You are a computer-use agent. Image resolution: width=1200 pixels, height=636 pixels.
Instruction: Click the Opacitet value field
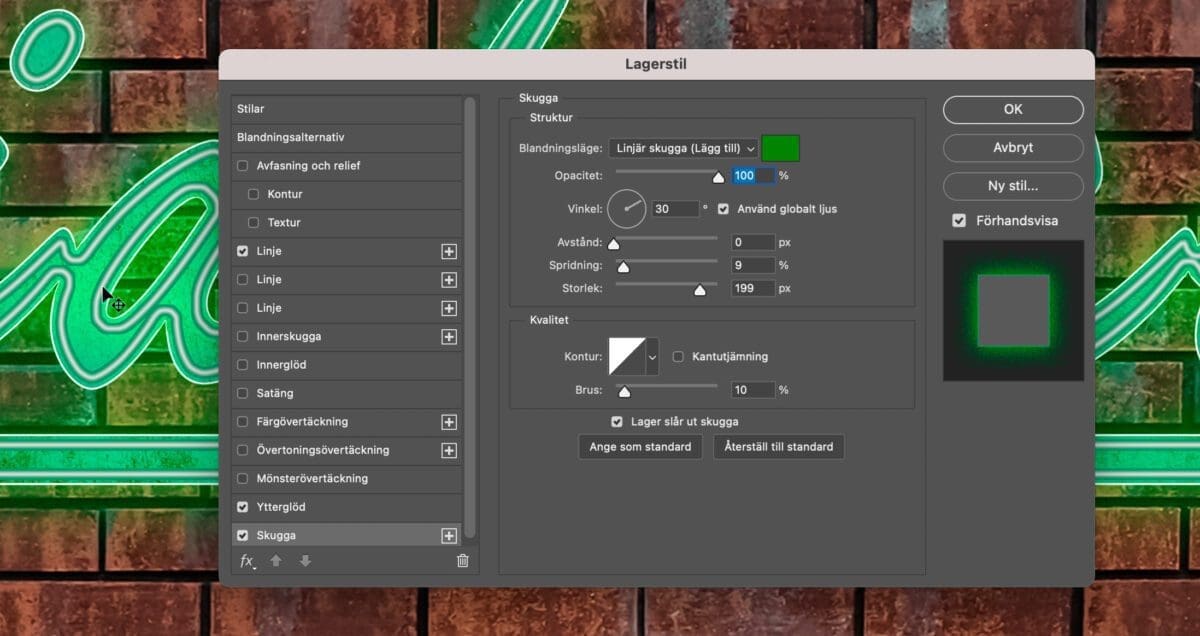754,175
